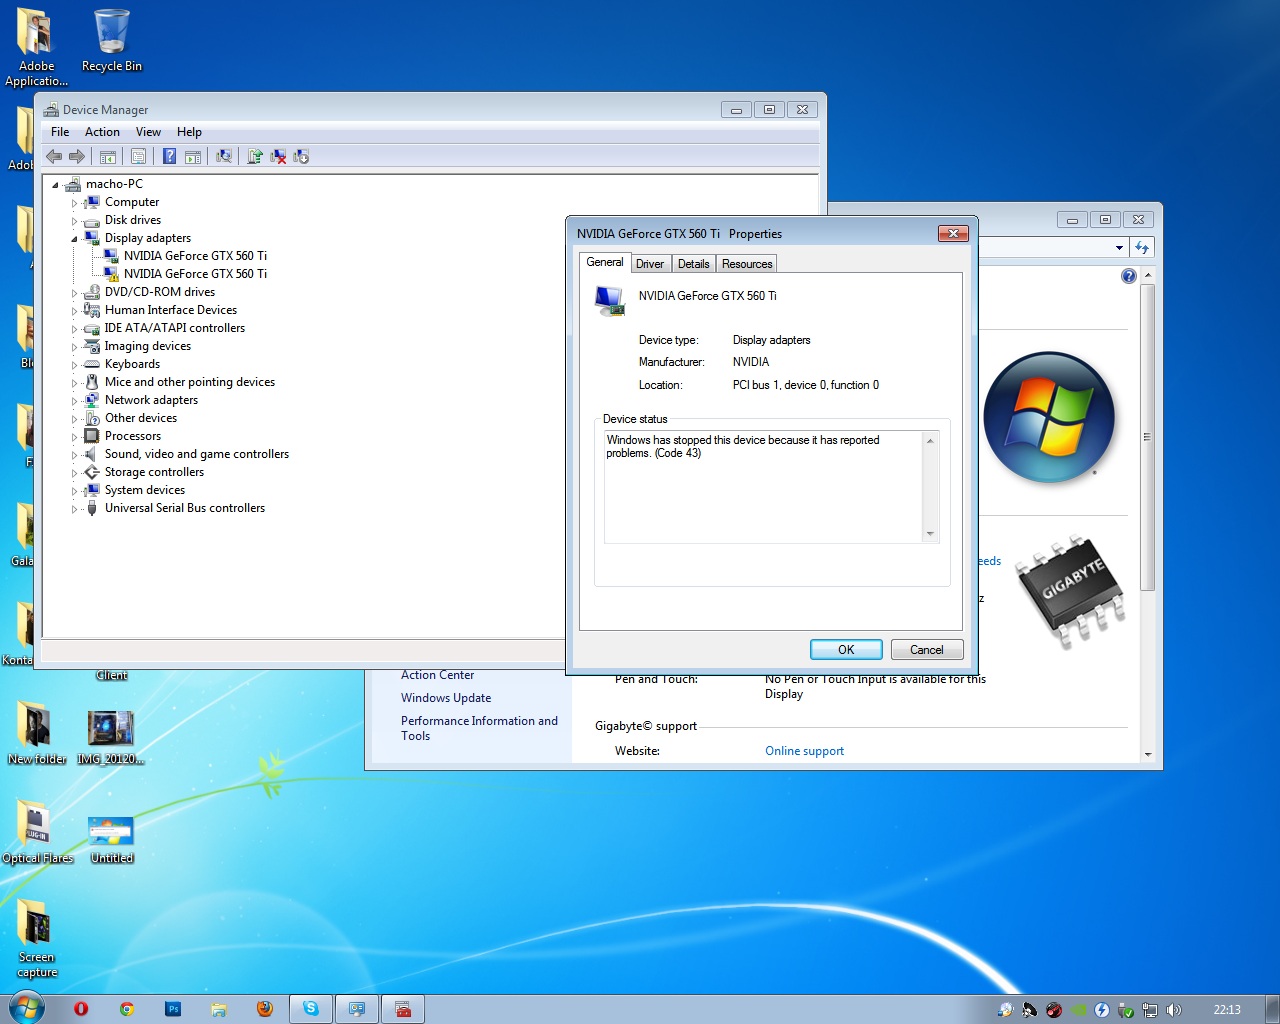The width and height of the screenshot is (1280, 1024).
Task: Click Cancel in the Properties dialog
Action: pyautogui.click(x=927, y=650)
